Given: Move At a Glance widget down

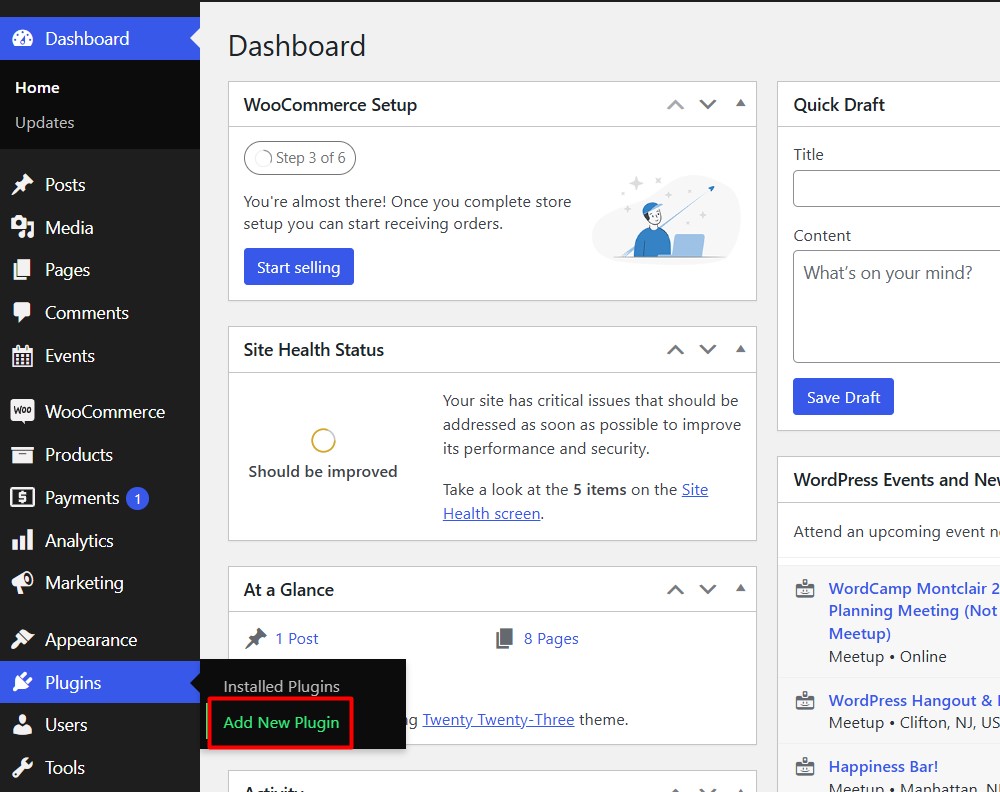Looking at the screenshot, I should click(708, 589).
